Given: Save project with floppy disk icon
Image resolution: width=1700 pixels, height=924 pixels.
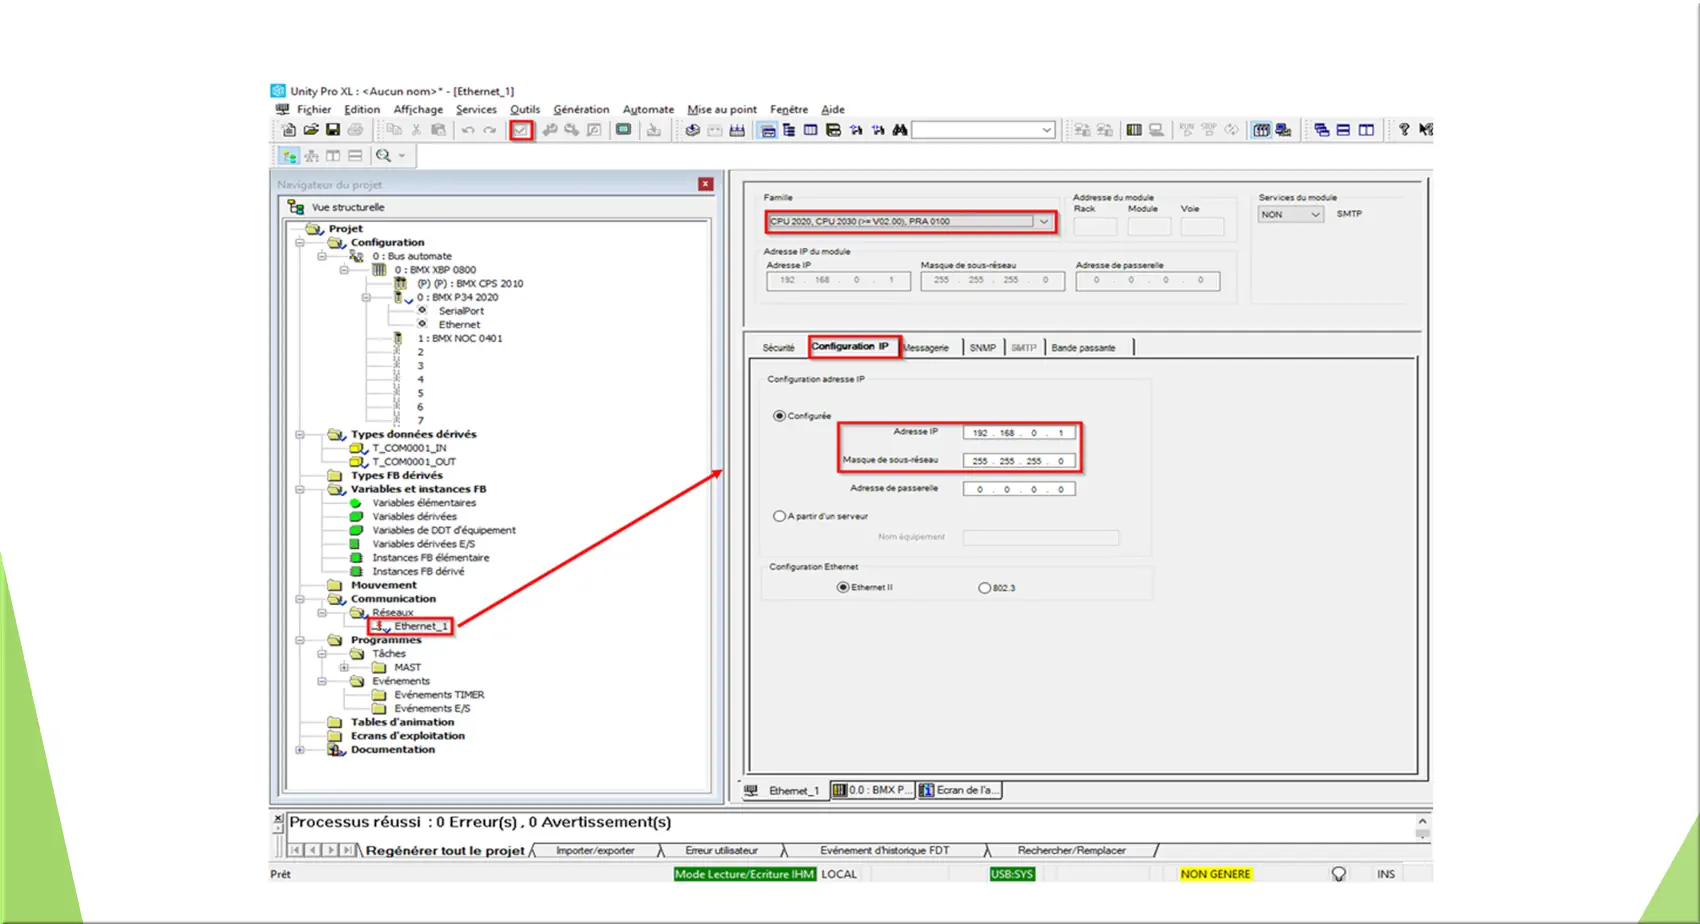Looking at the screenshot, I should 333,130.
